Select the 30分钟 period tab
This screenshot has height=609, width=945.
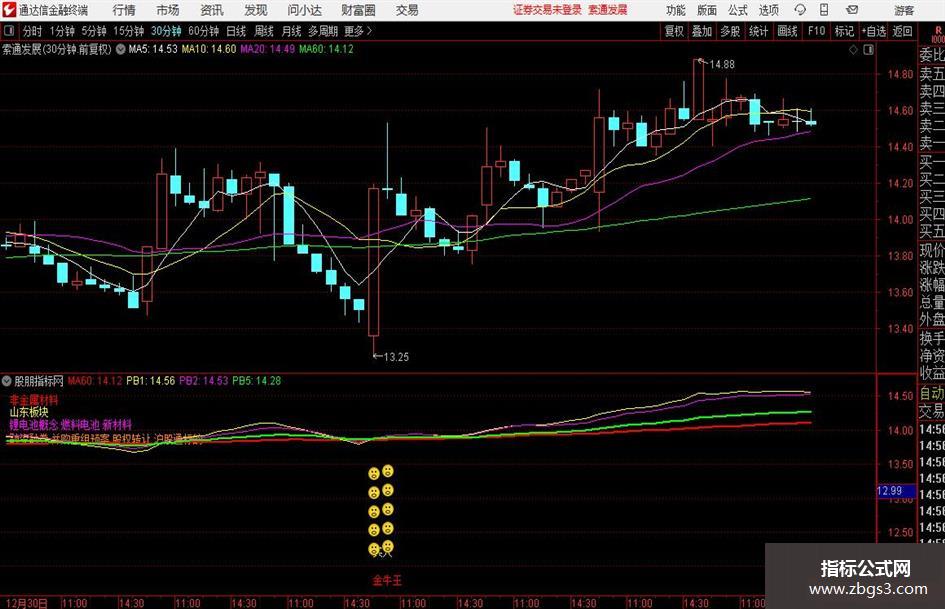(166, 31)
